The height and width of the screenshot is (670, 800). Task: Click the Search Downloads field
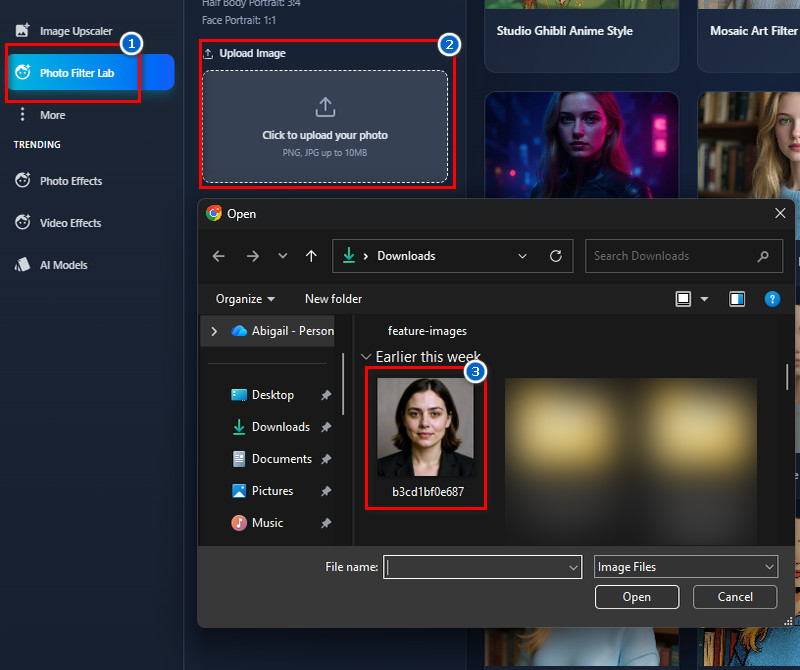684,256
